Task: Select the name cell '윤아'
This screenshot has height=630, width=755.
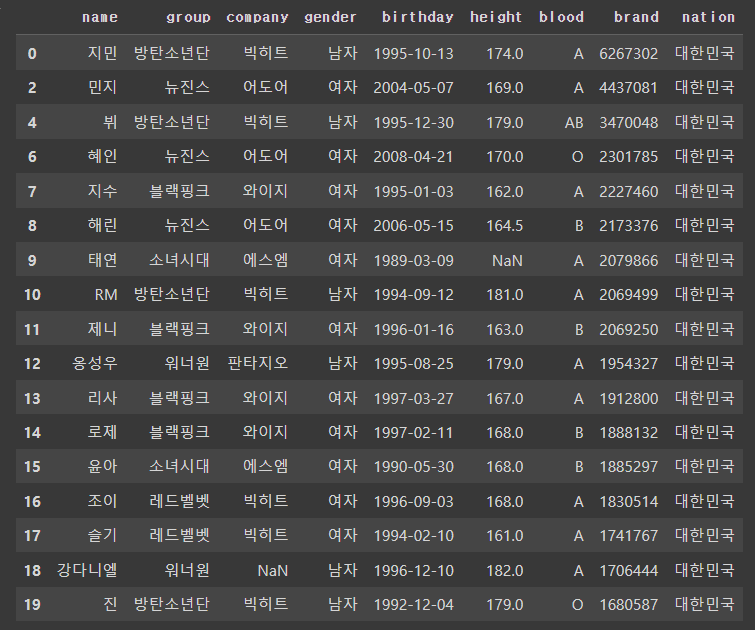Action: 102,466
